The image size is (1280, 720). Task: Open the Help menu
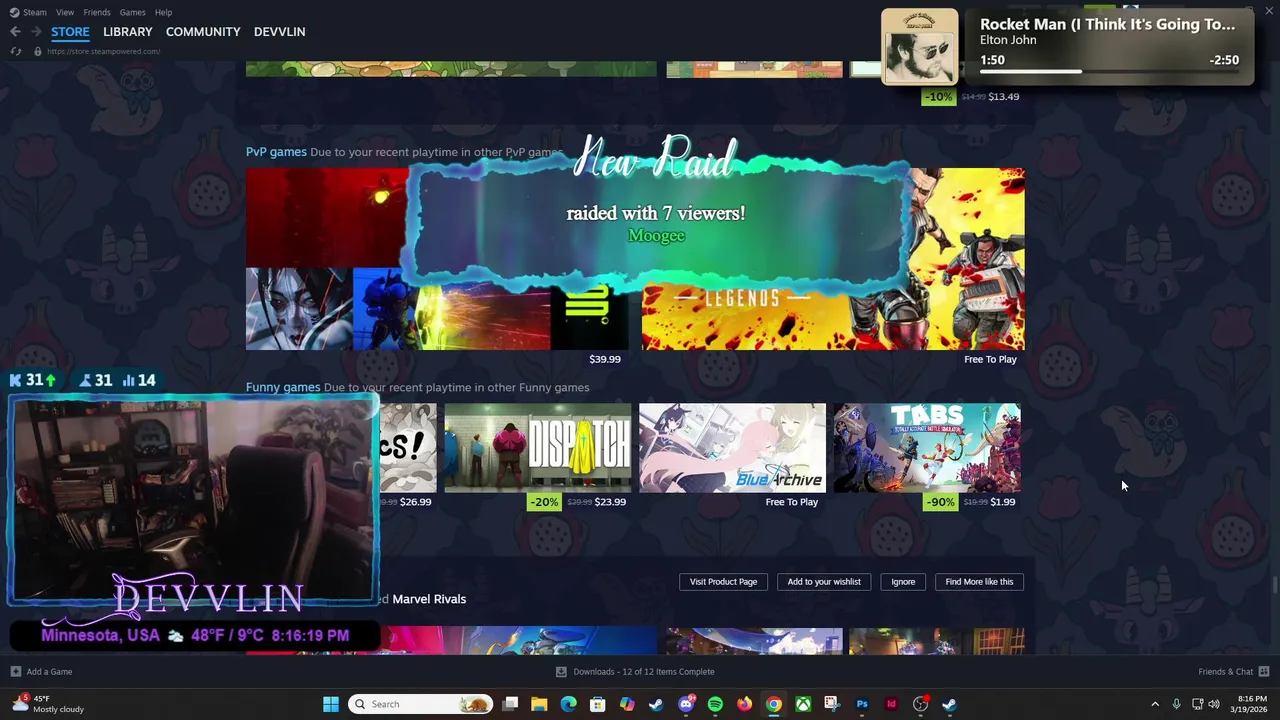[163, 12]
